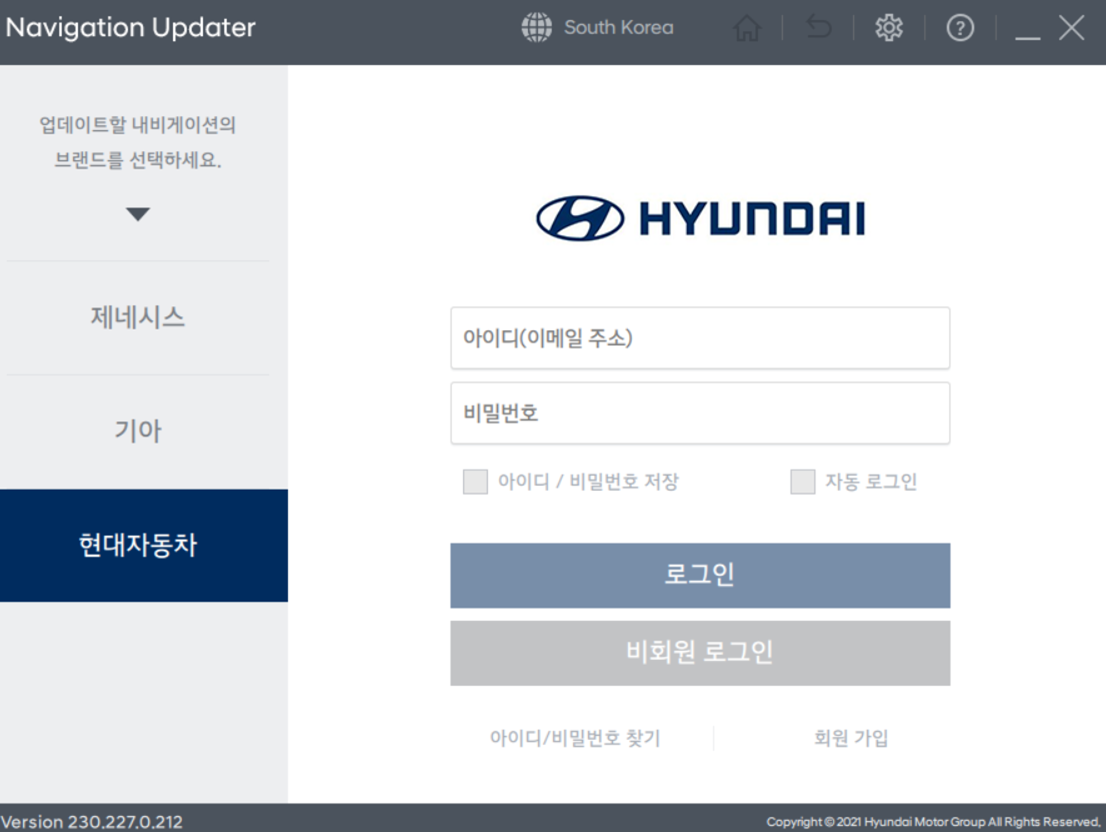This screenshot has height=832, width=1106.
Task: Open the South Korea region selector
Action: 618,27
